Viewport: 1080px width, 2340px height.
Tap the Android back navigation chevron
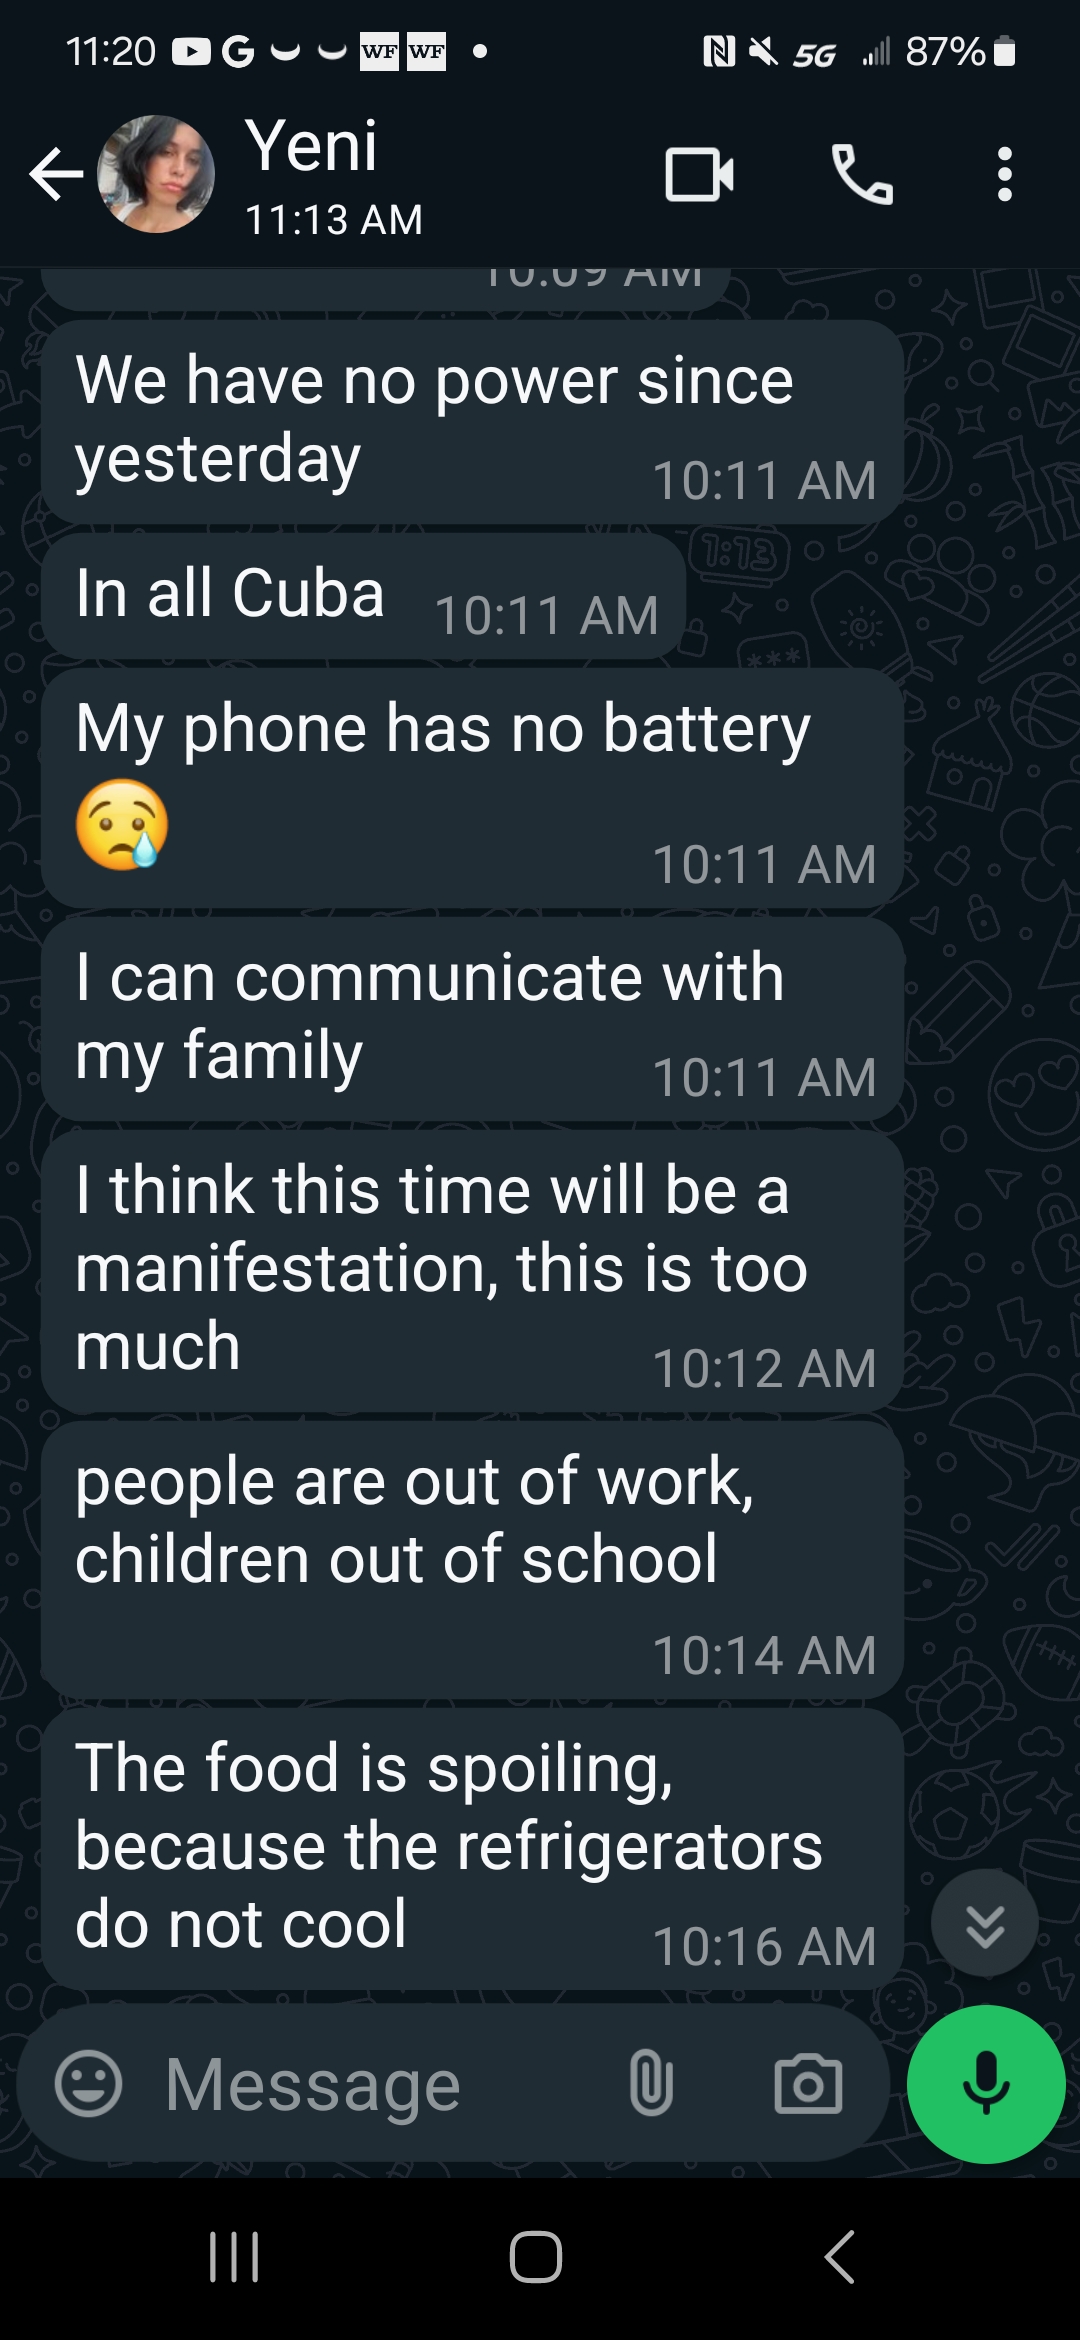click(x=840, y=2257)
